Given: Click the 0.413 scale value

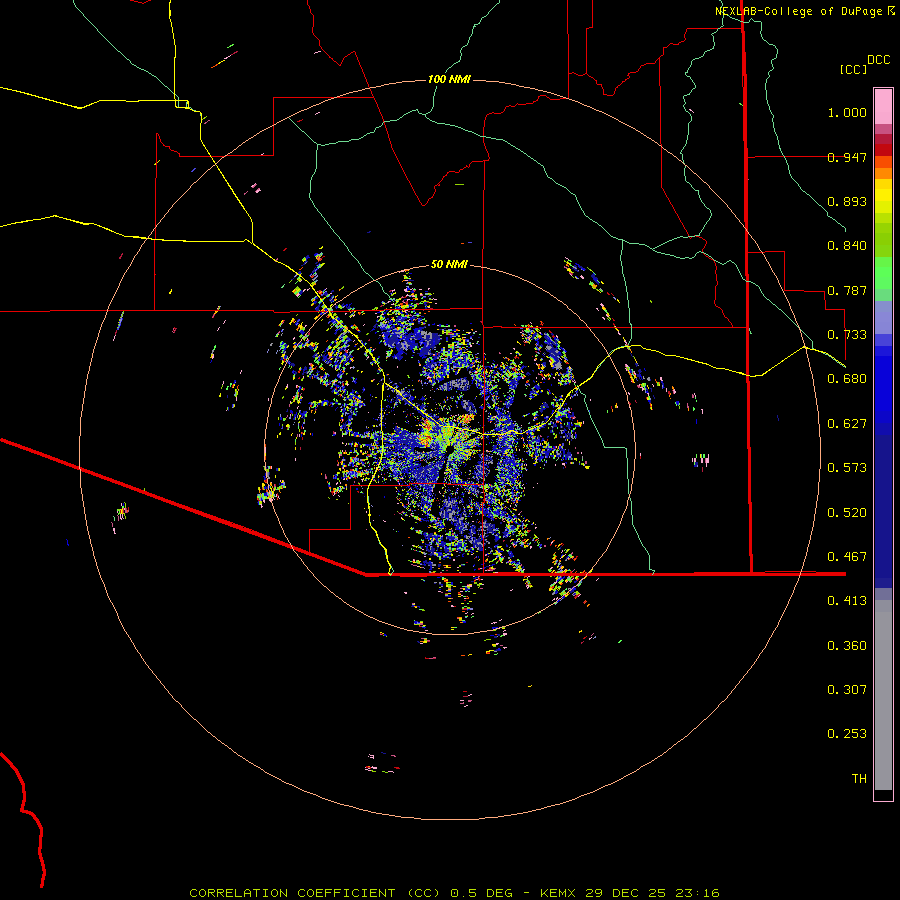Looking at the screenshot, I should click(847, 601).
